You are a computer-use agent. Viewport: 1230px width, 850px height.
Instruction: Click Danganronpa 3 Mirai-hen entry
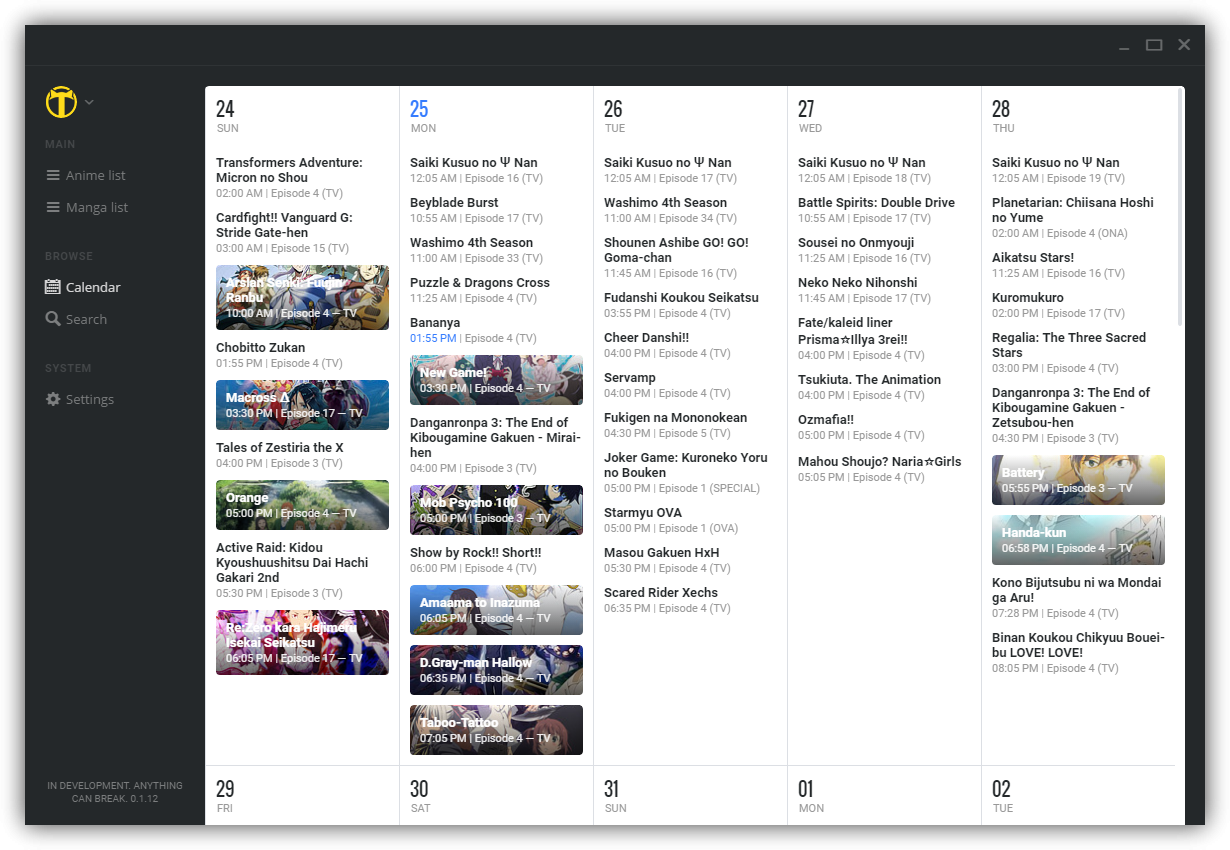pos(496,445)
